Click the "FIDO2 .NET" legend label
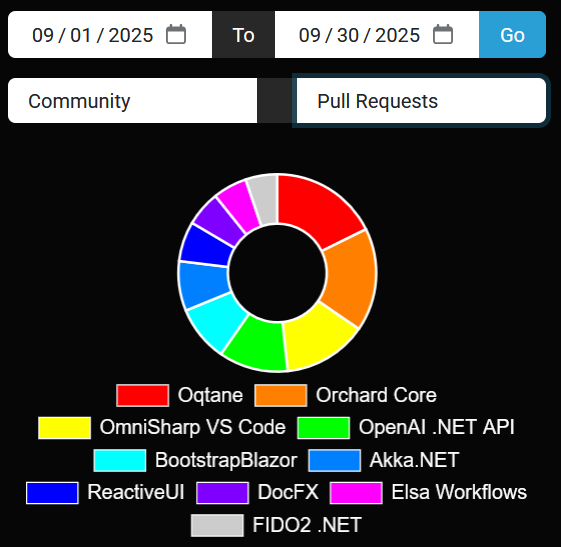The height and width of the screenshot is (547, 561). tap(307, 525)
